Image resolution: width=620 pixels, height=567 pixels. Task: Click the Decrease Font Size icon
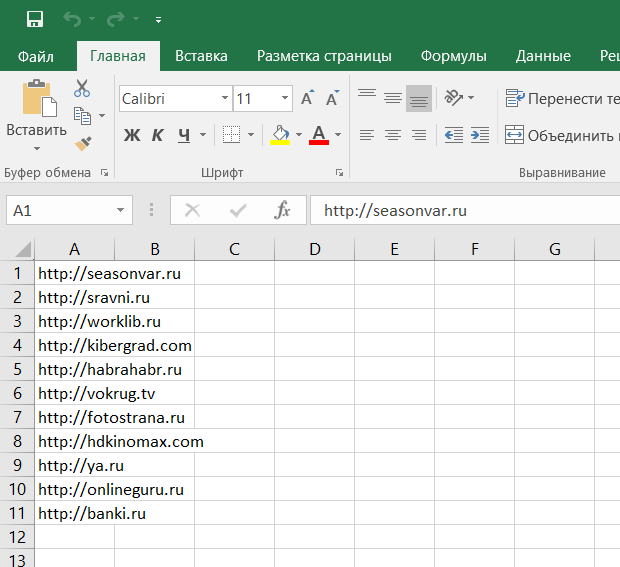click(x=332, y=98)
